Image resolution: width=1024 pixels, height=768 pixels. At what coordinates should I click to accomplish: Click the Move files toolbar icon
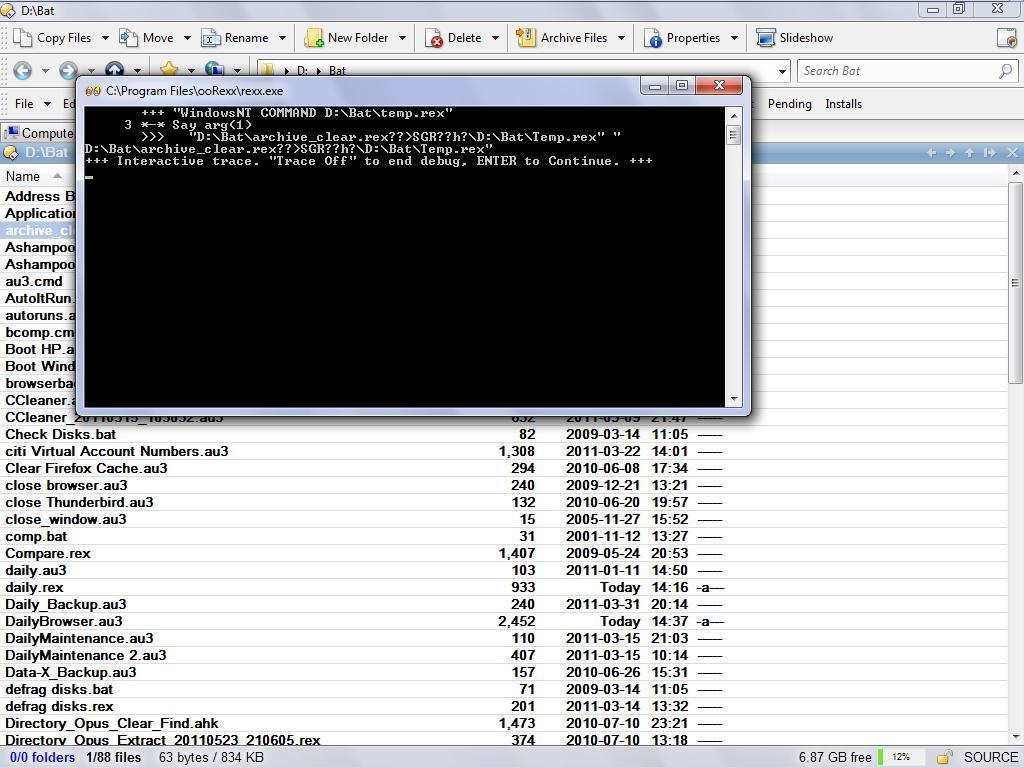point(128,38)
